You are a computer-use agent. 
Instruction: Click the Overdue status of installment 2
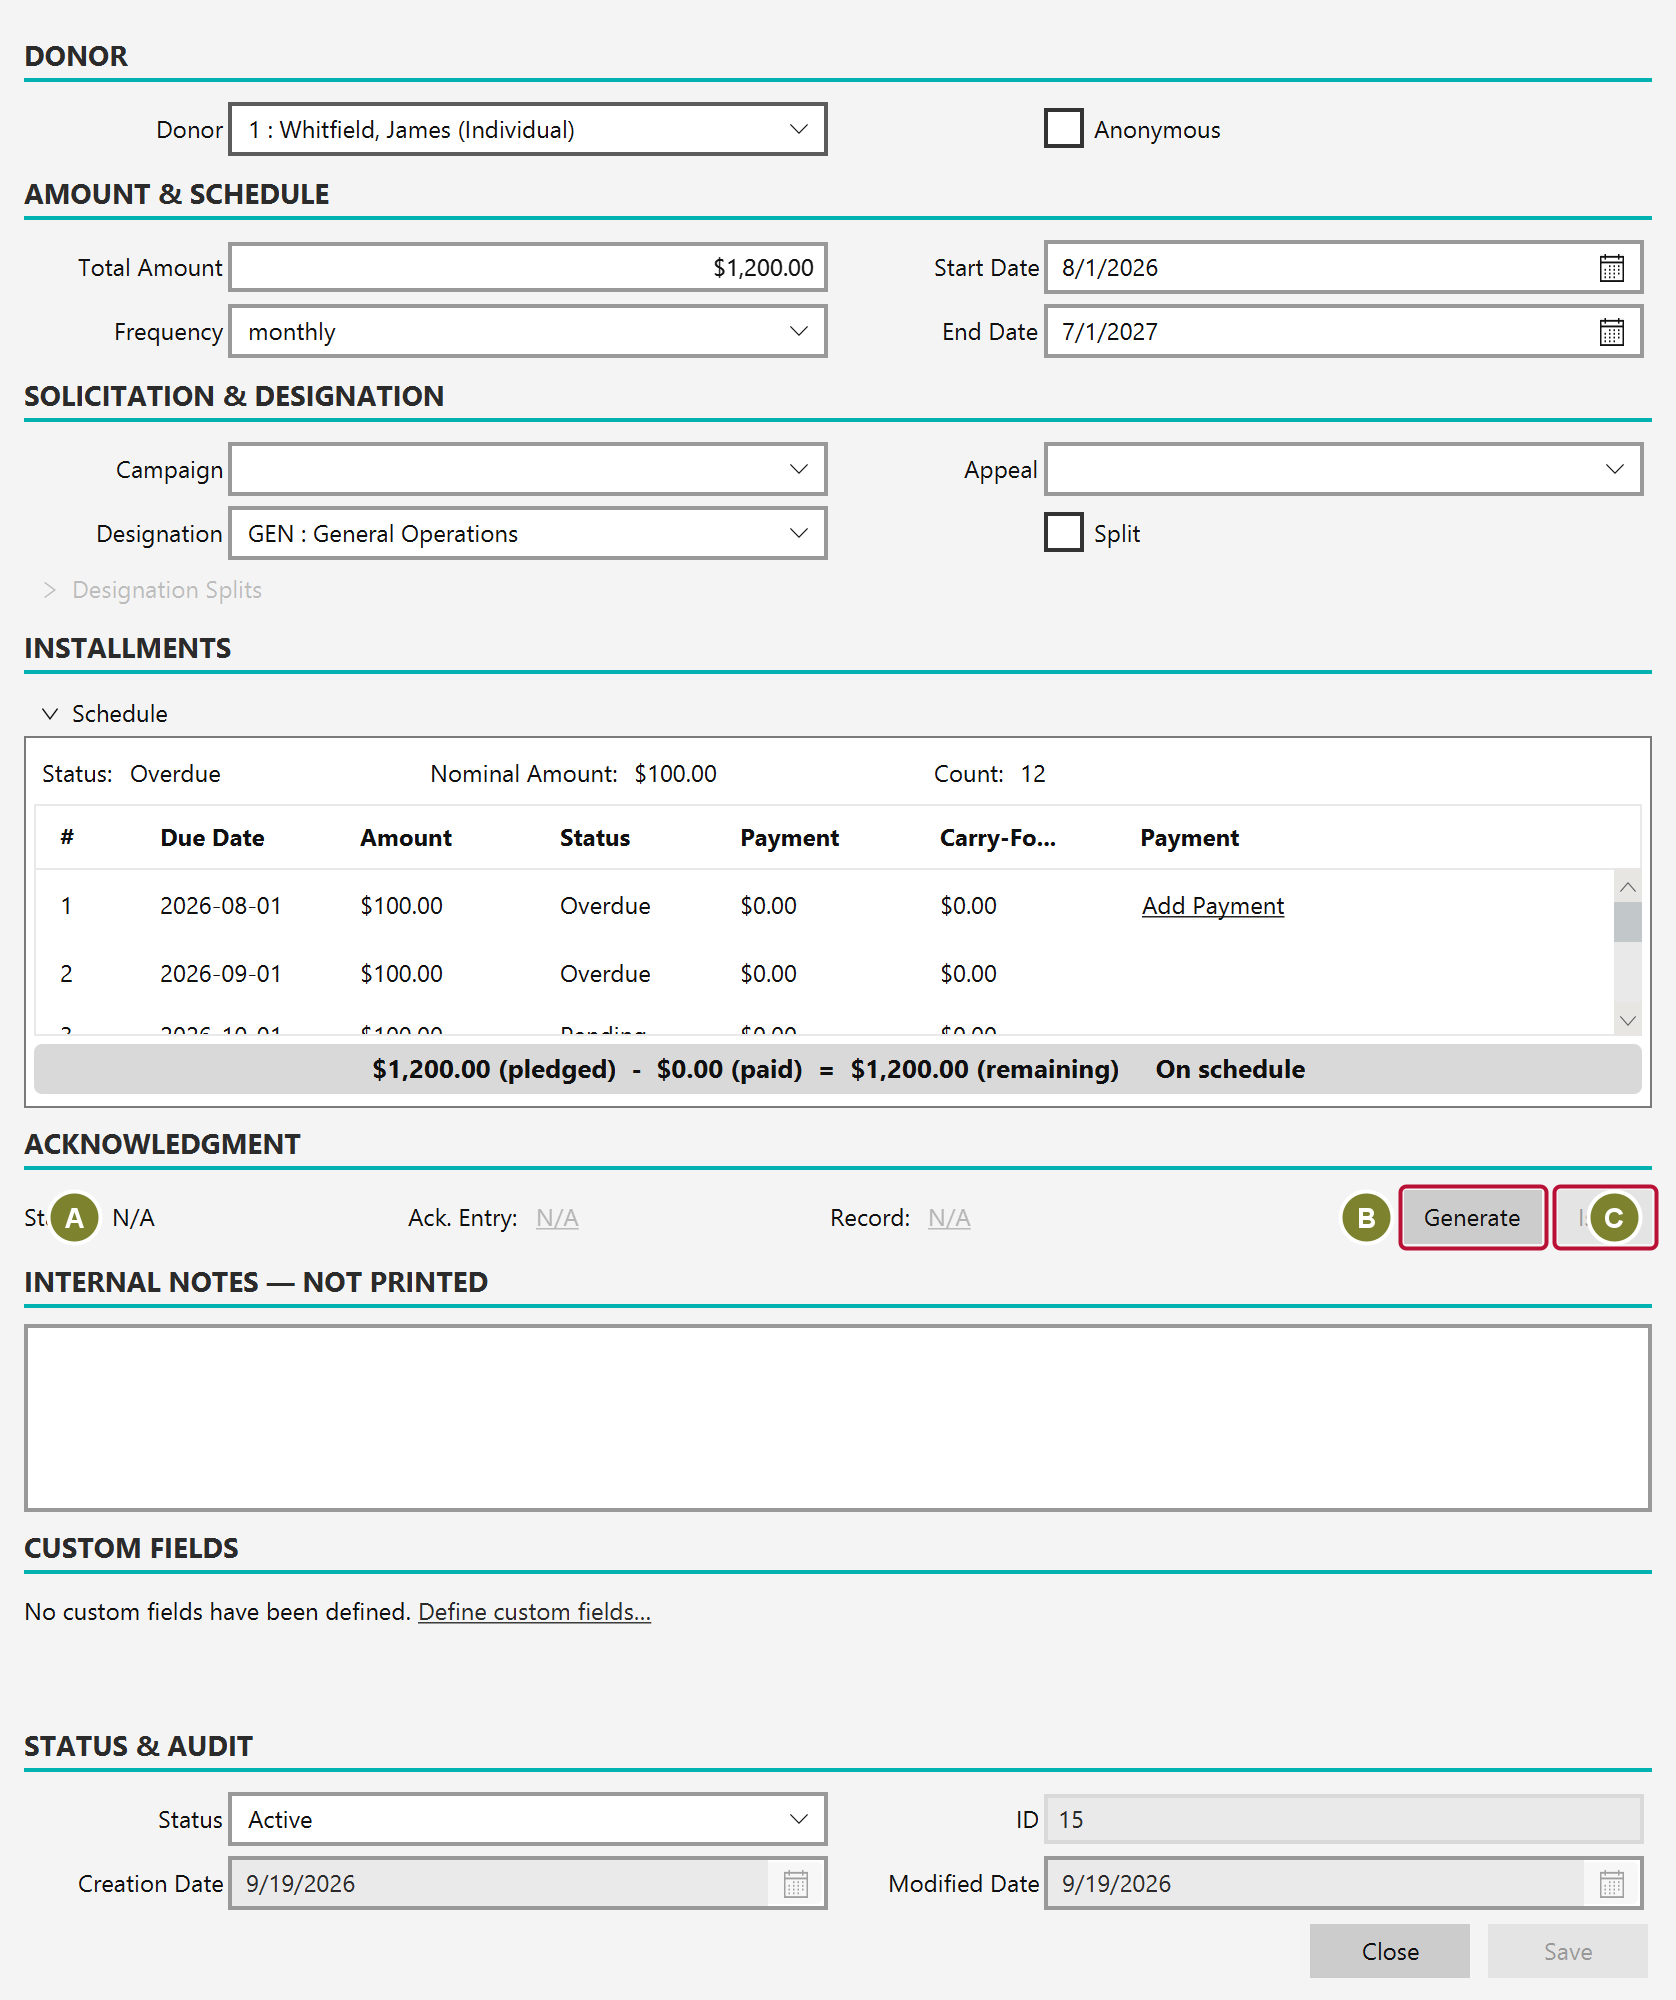coord(605,974)
